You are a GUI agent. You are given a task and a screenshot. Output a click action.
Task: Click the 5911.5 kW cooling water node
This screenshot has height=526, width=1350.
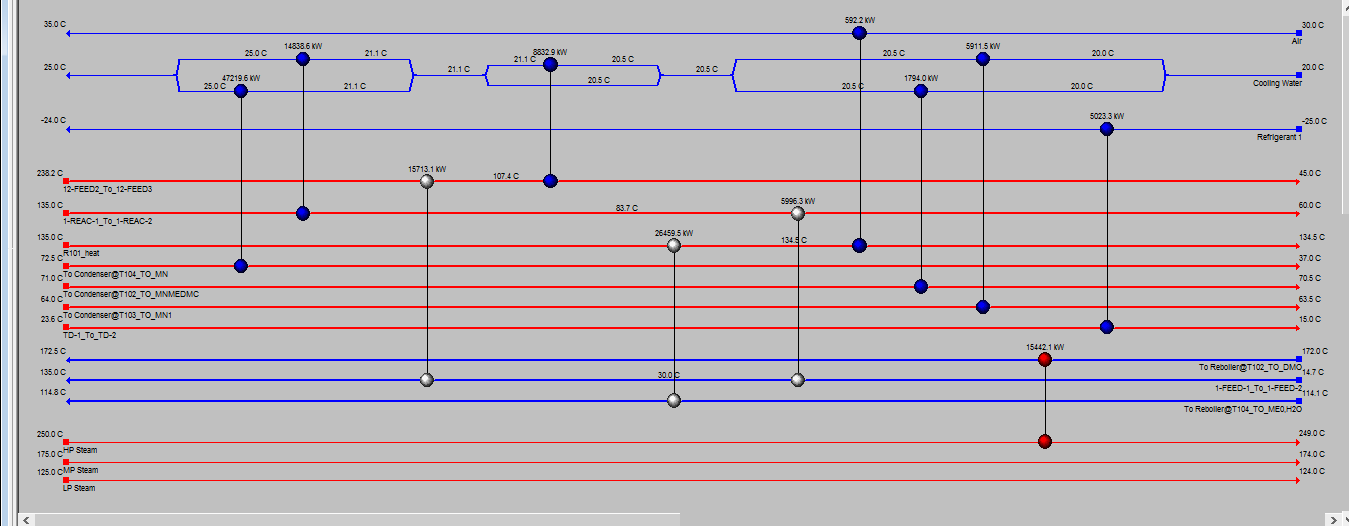point(982,59)
